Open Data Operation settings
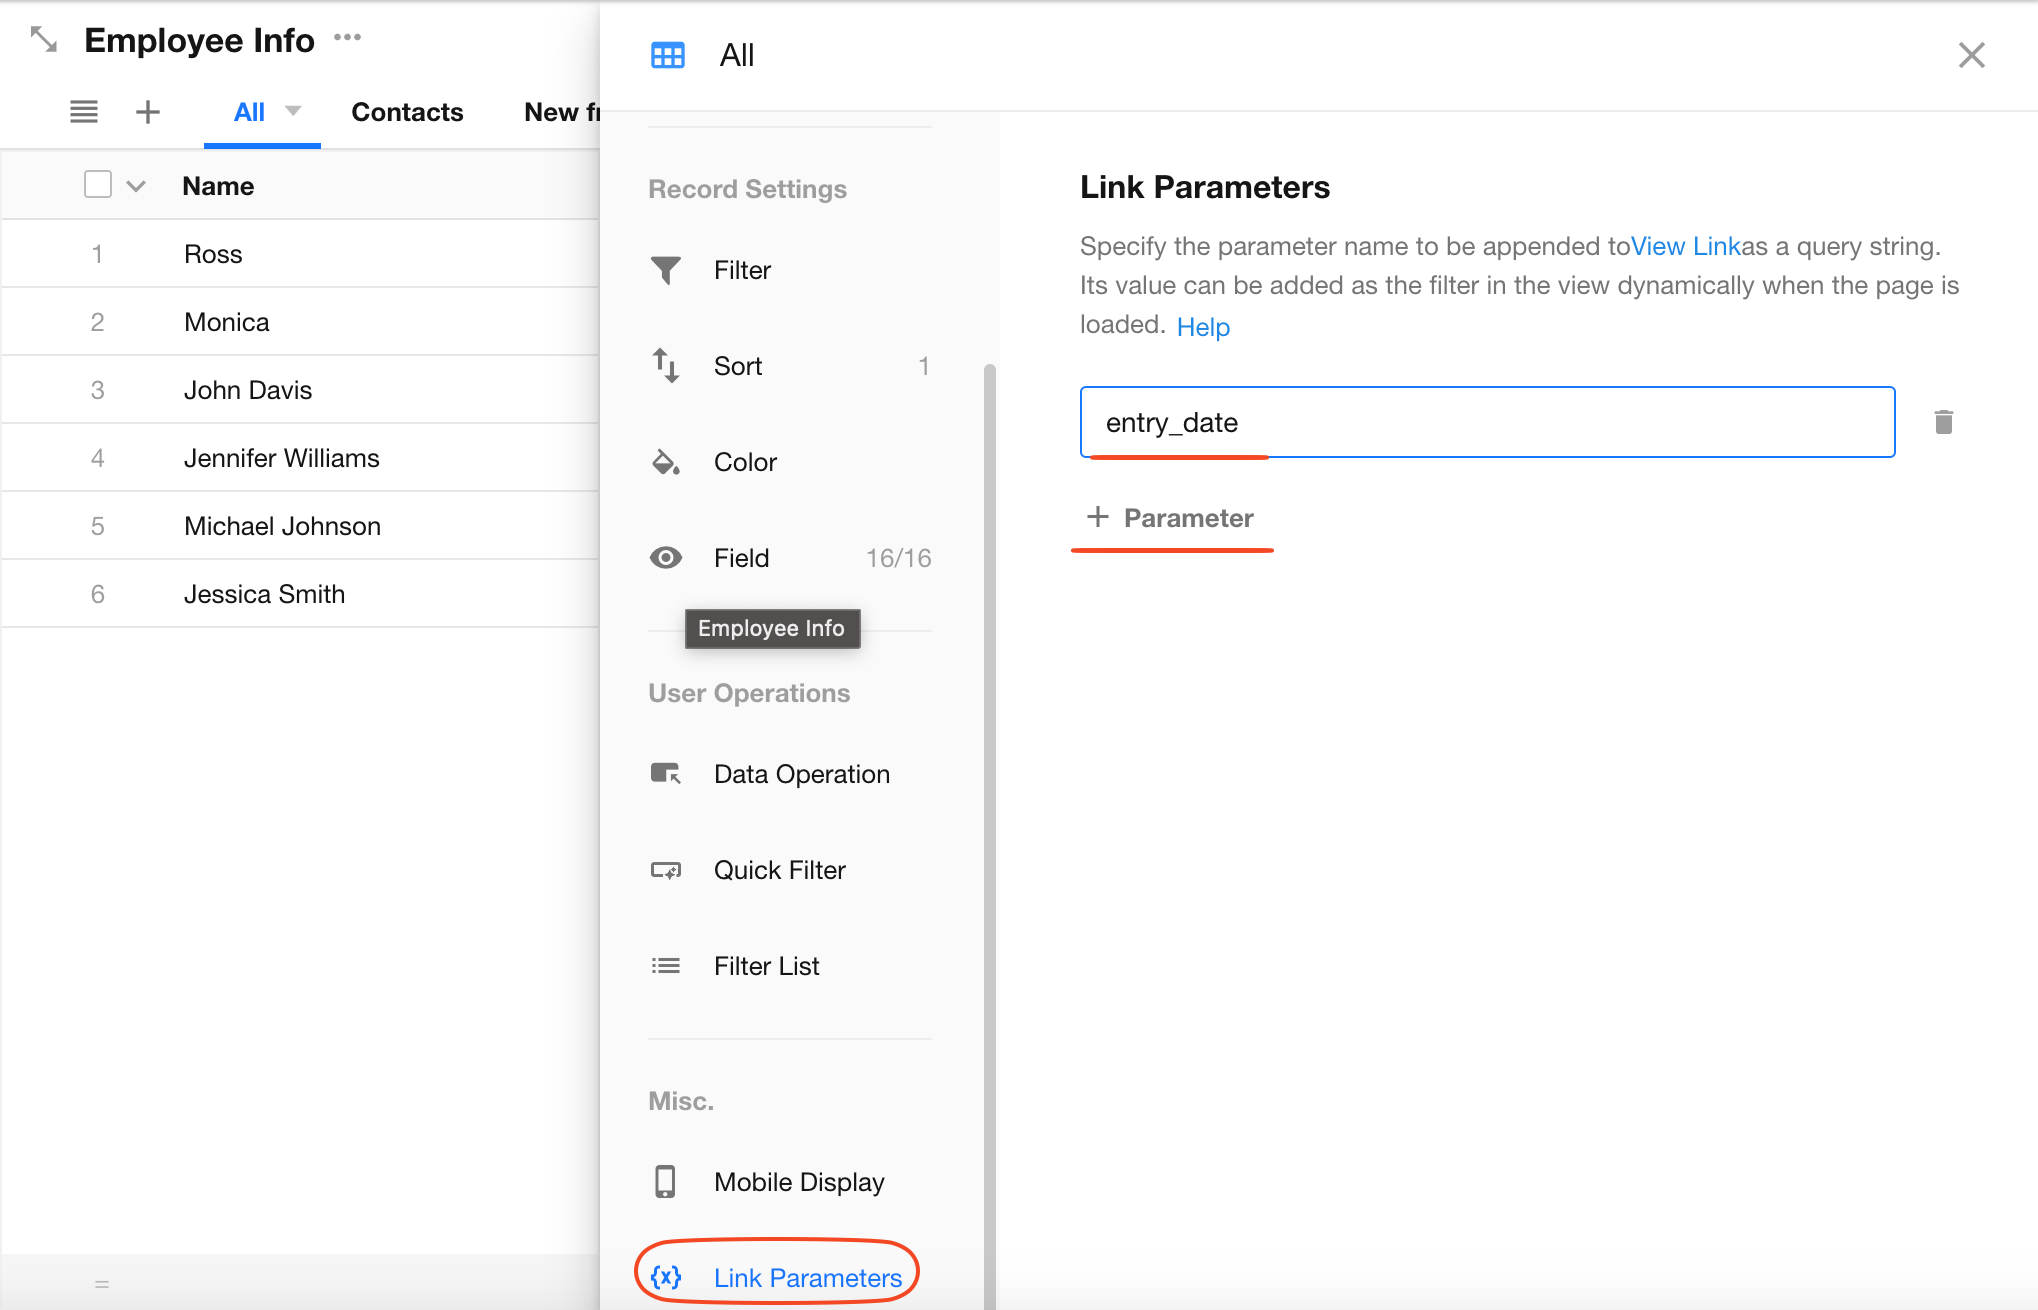Image resolution: width=2038 pixels, height=1310 pixels. pyautogui.click(x=801, y=774)
